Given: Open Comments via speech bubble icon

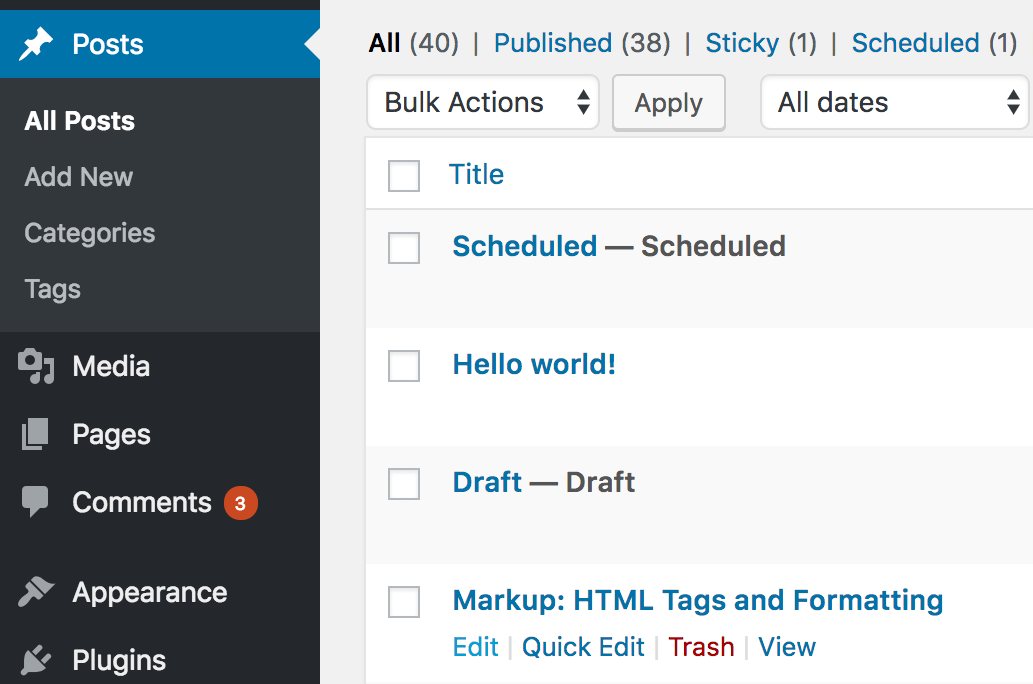Looking at the screenshot, I should click(x=36, y=502).
